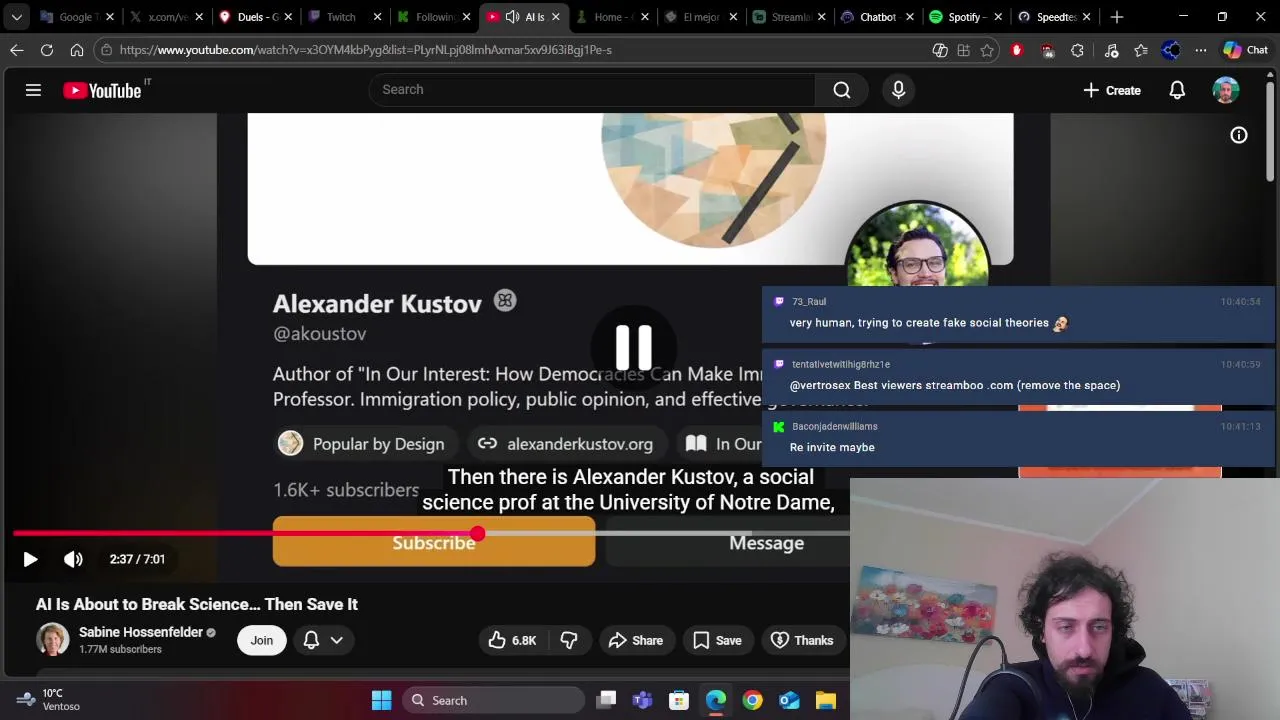Click the Baconjadenwilliams chat message
This screenshot has width=1280, height=720.
click(1017, 438)
